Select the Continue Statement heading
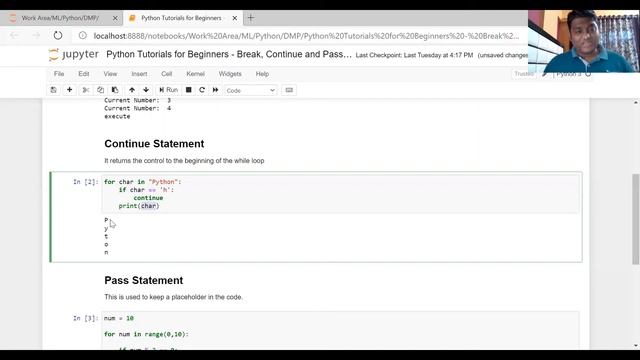Viewport: 640px width, 360px height. click(154, 144)
